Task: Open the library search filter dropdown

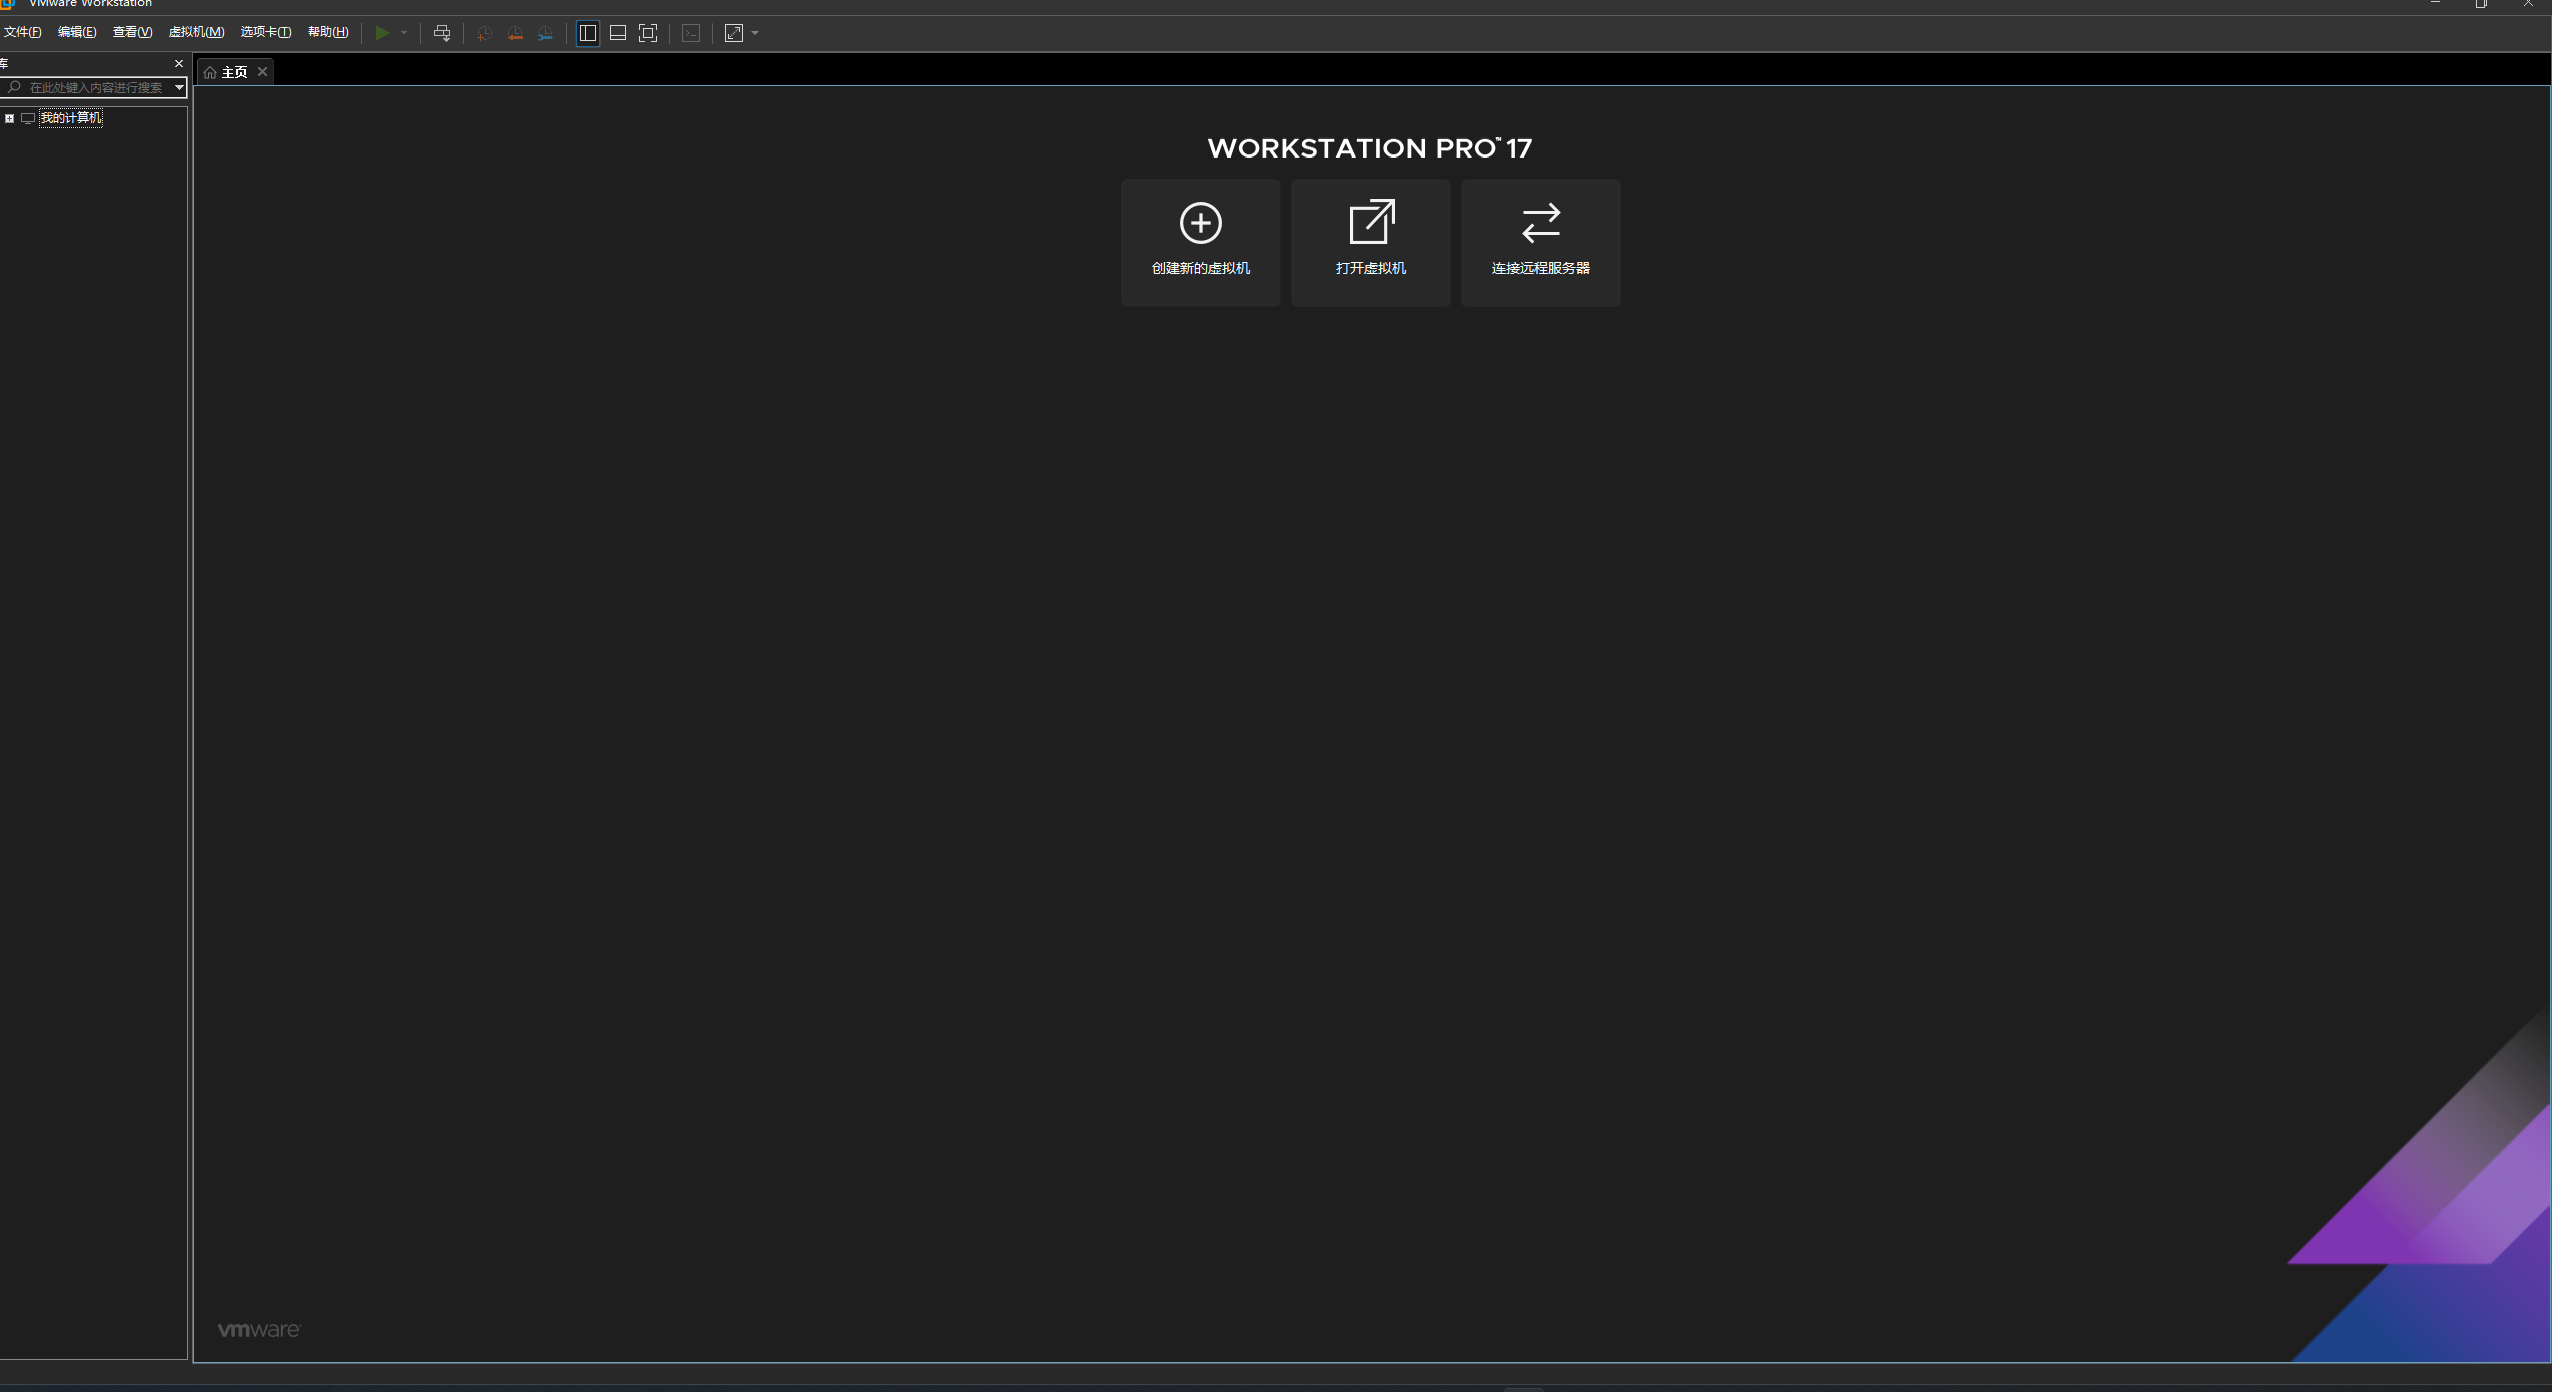Action: coord(179,88)
